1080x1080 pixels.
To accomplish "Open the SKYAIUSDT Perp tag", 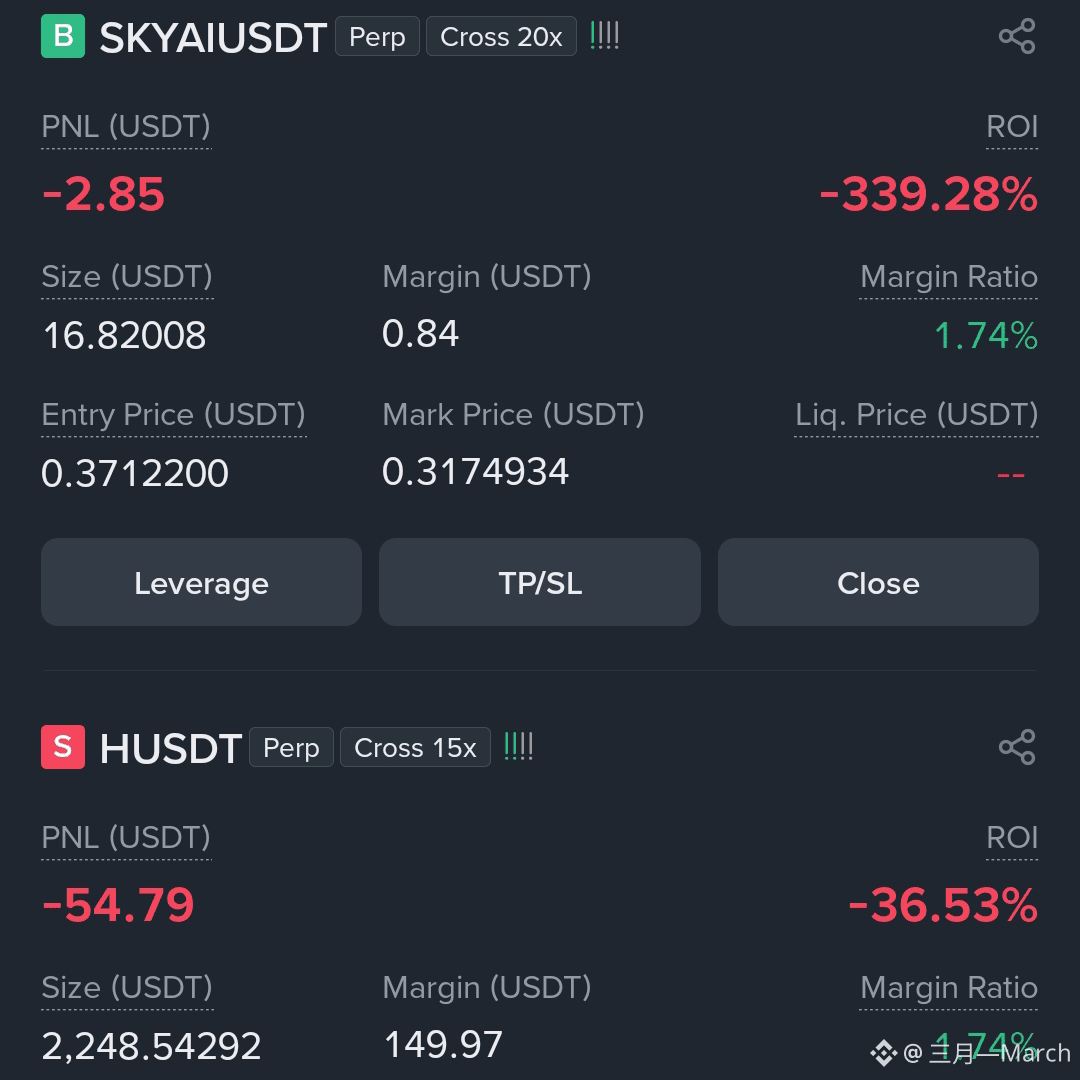I will [377, 37].
